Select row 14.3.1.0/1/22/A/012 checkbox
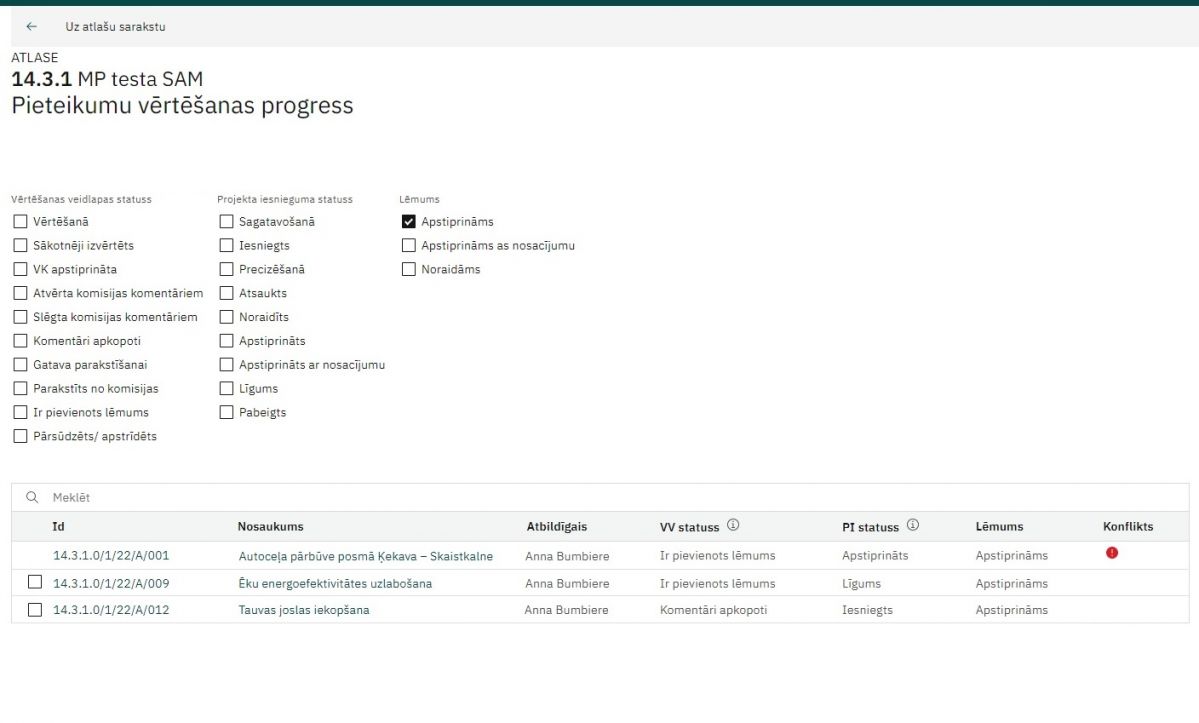 click(35, 609)
